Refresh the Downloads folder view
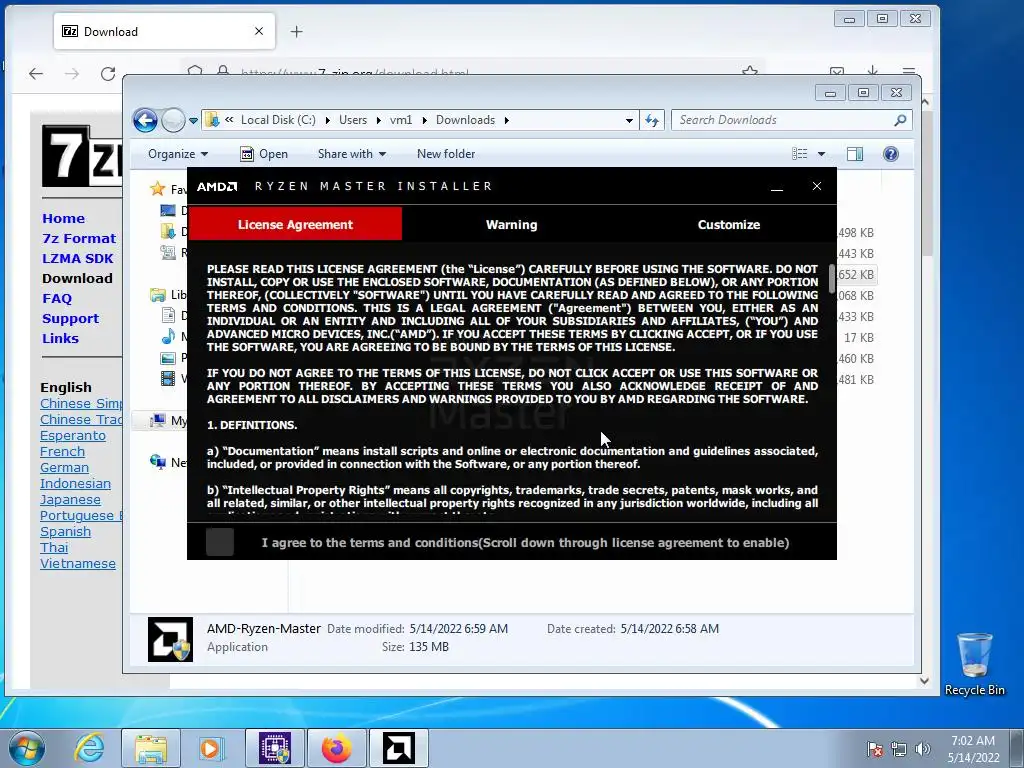The image size is (1024, 768). coord(652,121)
